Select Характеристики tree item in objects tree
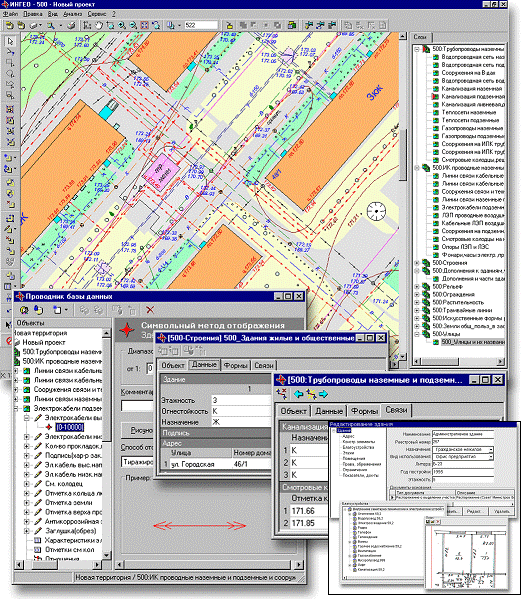 tap(73, 540)
